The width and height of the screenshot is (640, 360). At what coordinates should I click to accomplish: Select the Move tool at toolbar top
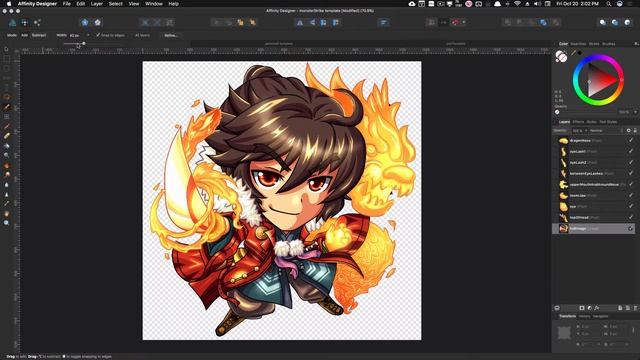tap(7, 49)
